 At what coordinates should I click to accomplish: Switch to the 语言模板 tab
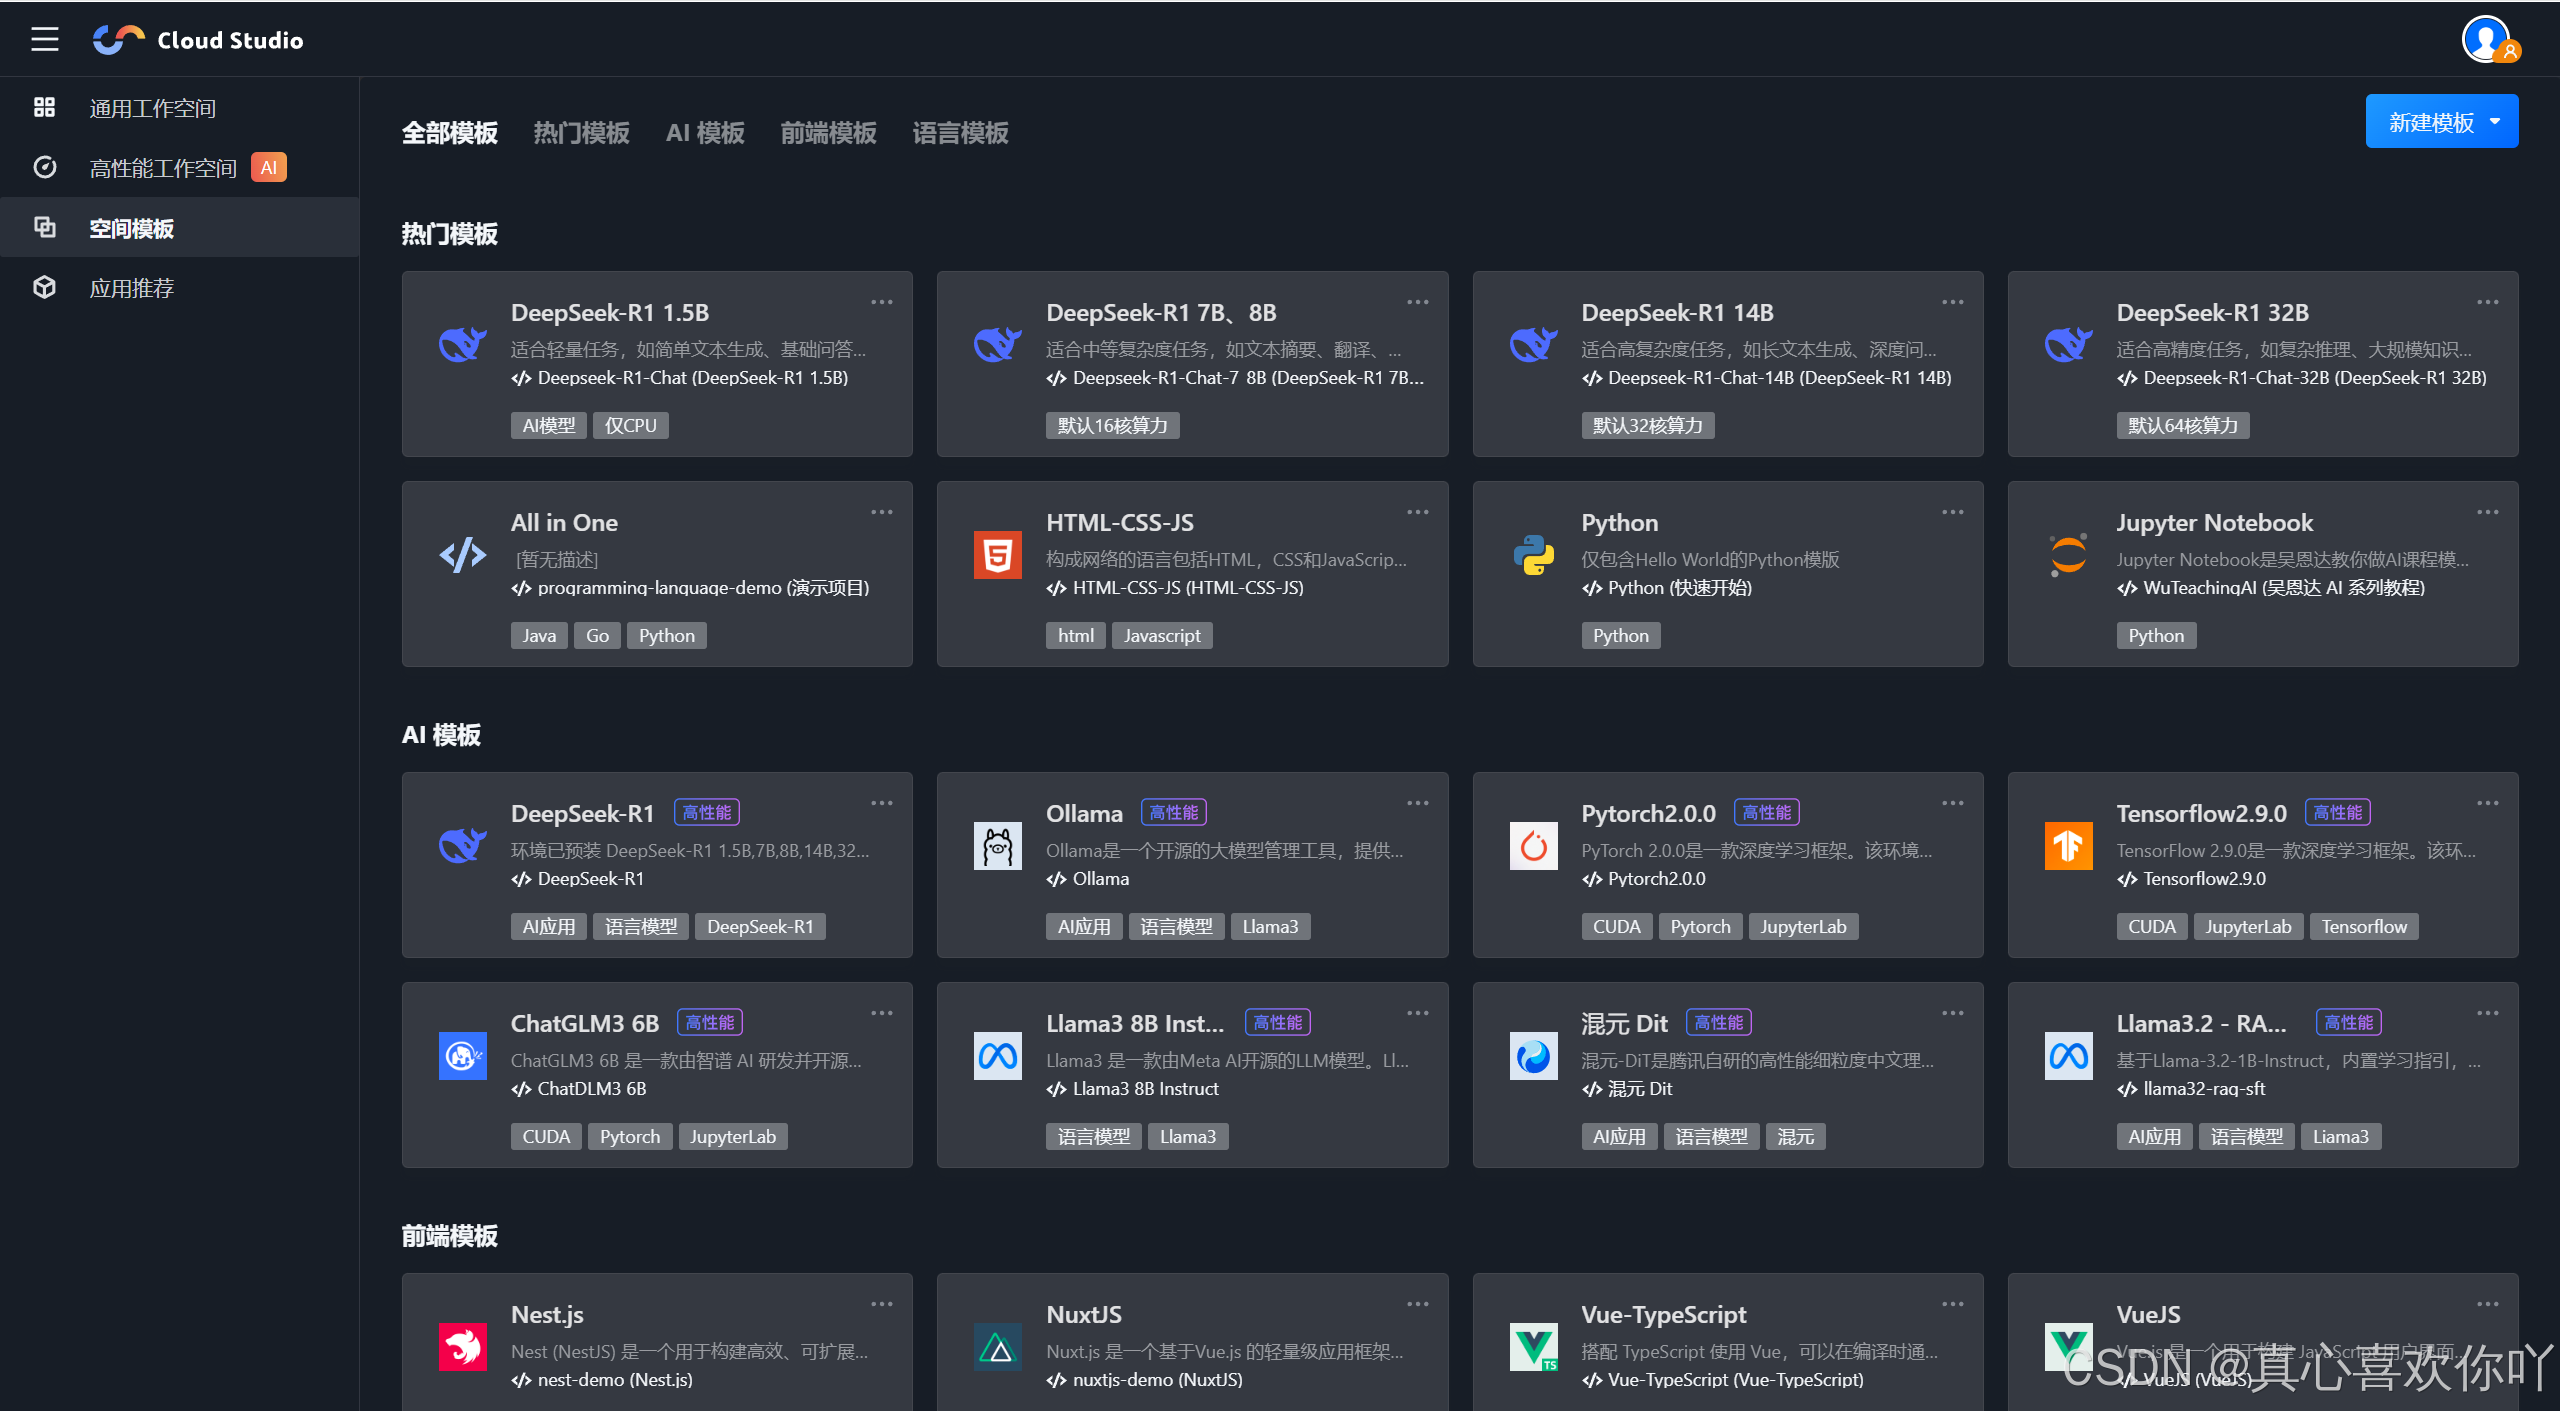pos(960,133)
